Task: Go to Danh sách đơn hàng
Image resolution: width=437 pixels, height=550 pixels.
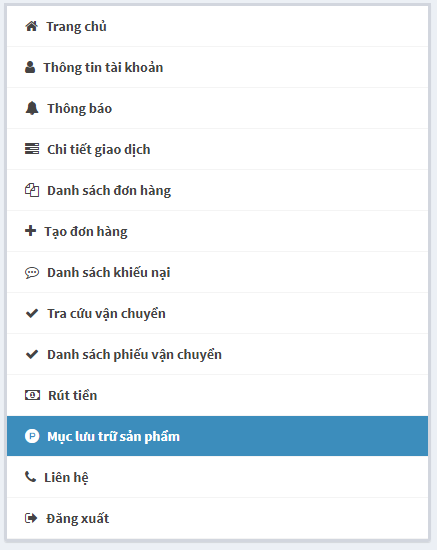Action: pyautogui.click(x=217, y=190)
